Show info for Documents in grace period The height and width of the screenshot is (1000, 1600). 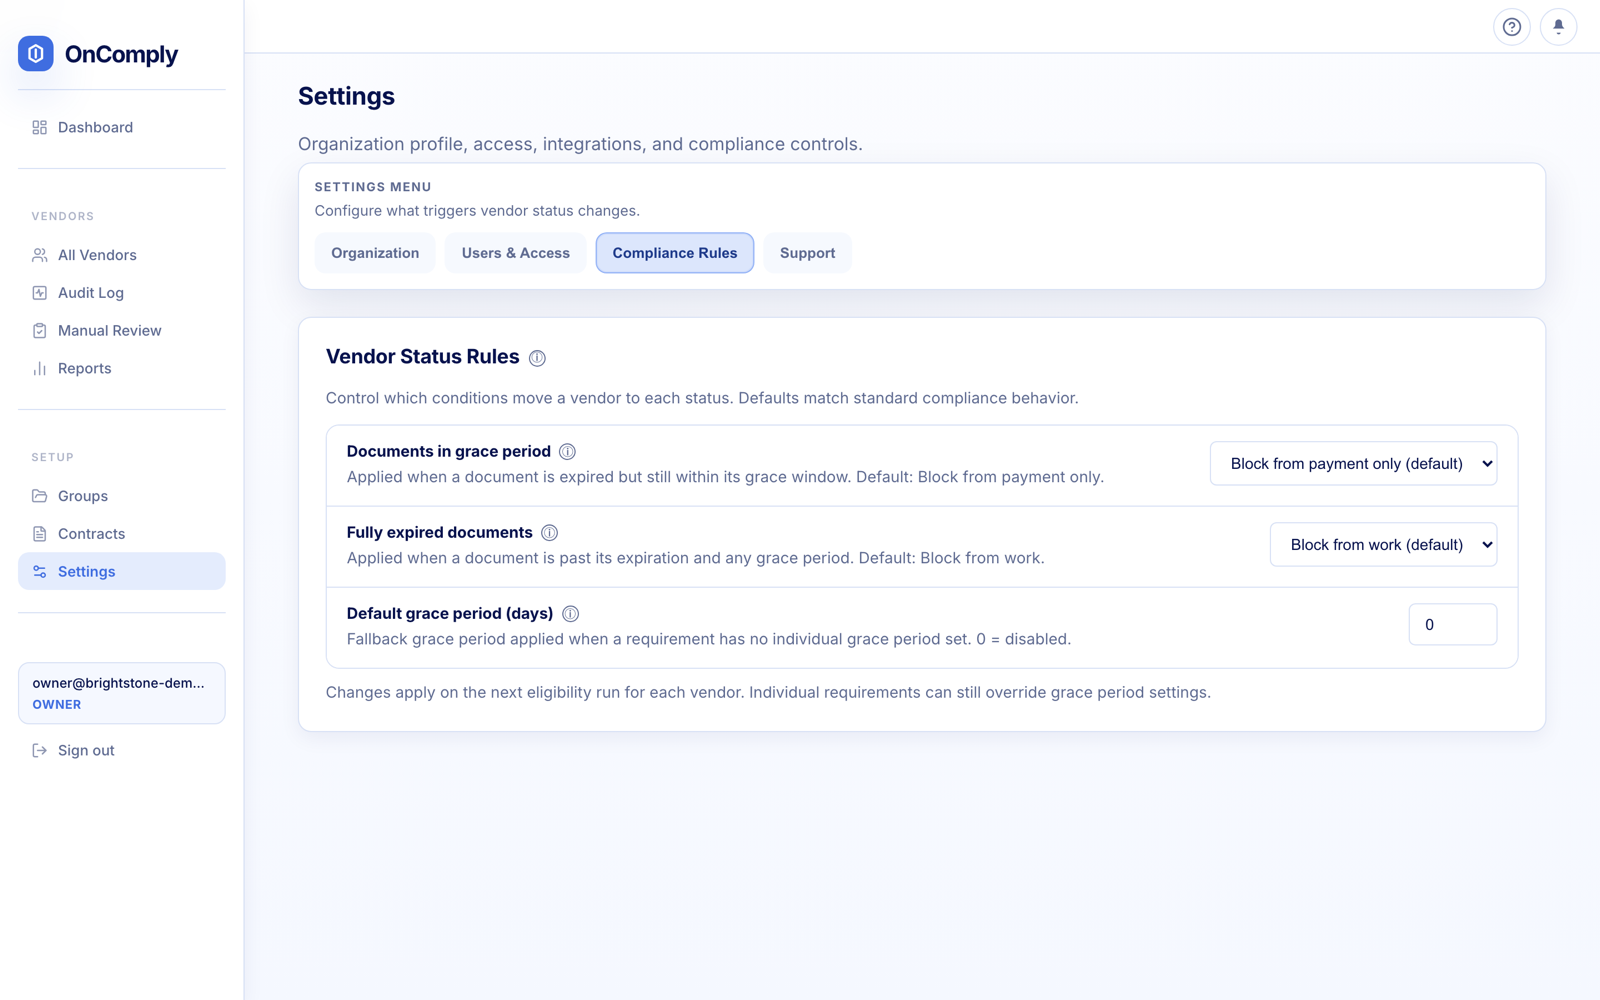[x=567, y=452]
